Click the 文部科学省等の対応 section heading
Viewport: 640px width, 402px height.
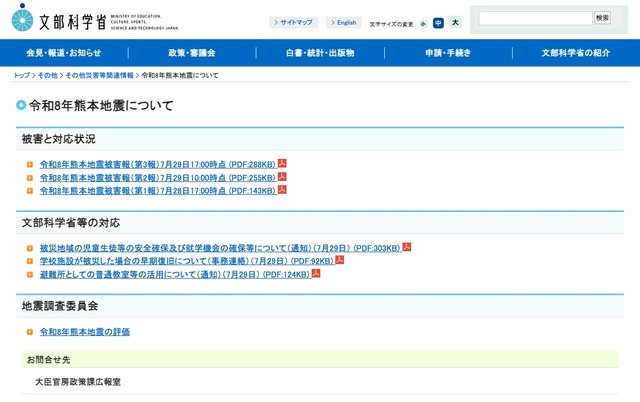(x=71, y=223)
